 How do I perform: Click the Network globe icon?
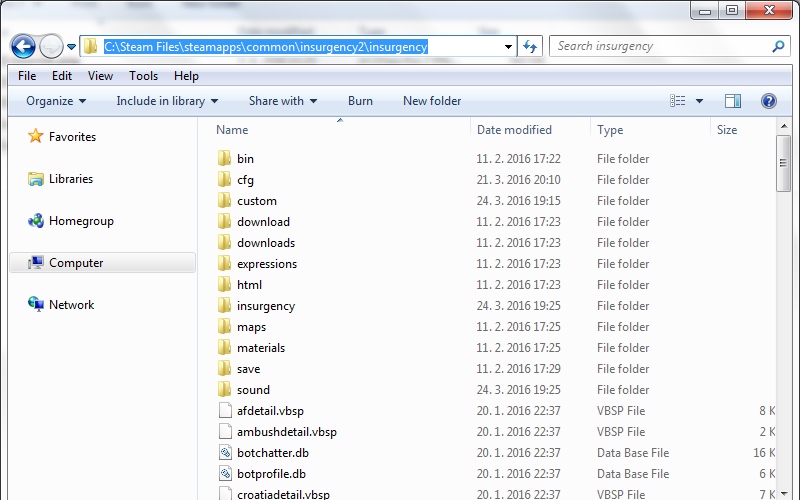coord(36,304)
